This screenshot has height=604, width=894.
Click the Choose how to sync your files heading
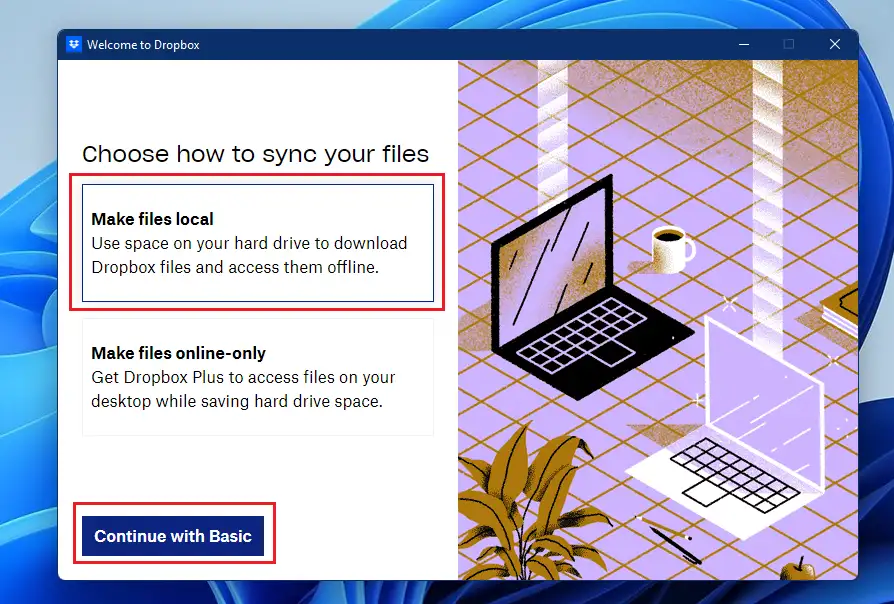pos(255,154)
